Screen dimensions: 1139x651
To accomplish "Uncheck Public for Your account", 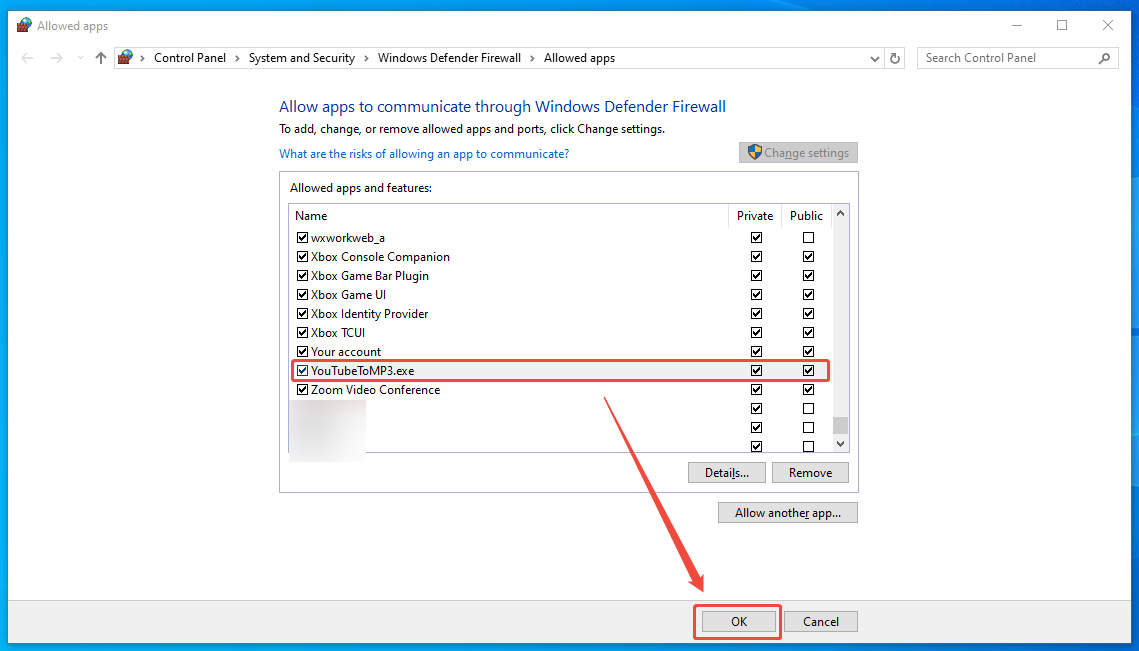I will pos(808,352).
